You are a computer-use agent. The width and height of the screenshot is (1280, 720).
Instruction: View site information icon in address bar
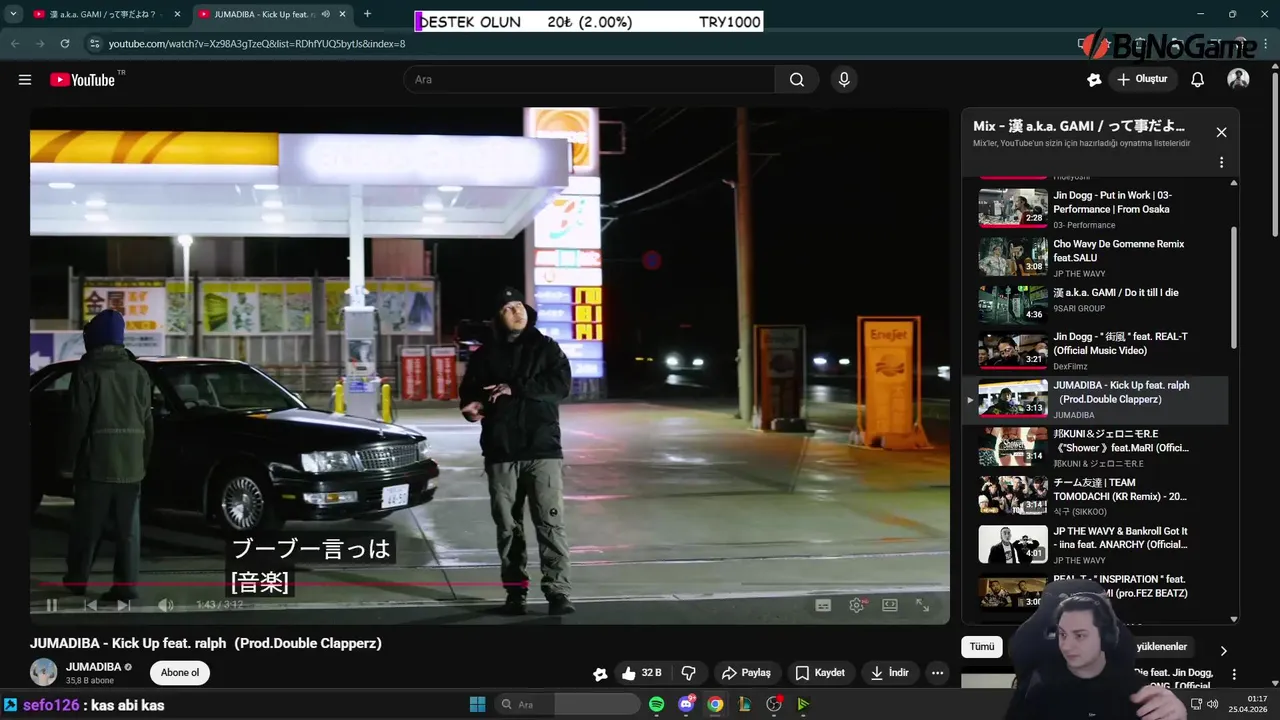click(x=95, y=44)
